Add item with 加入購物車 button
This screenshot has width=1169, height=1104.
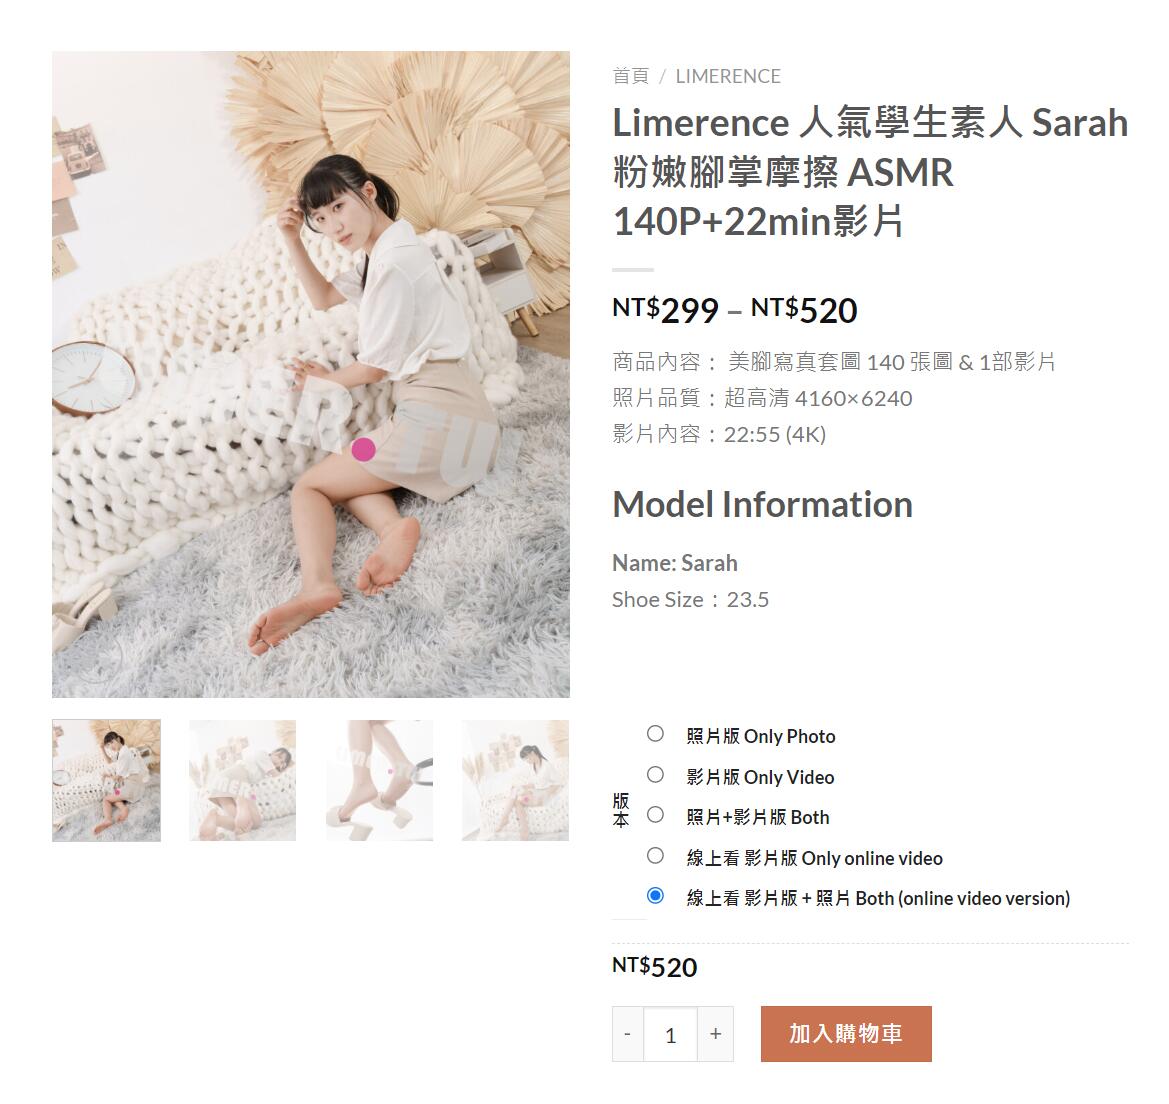[x=846, y=1034]
